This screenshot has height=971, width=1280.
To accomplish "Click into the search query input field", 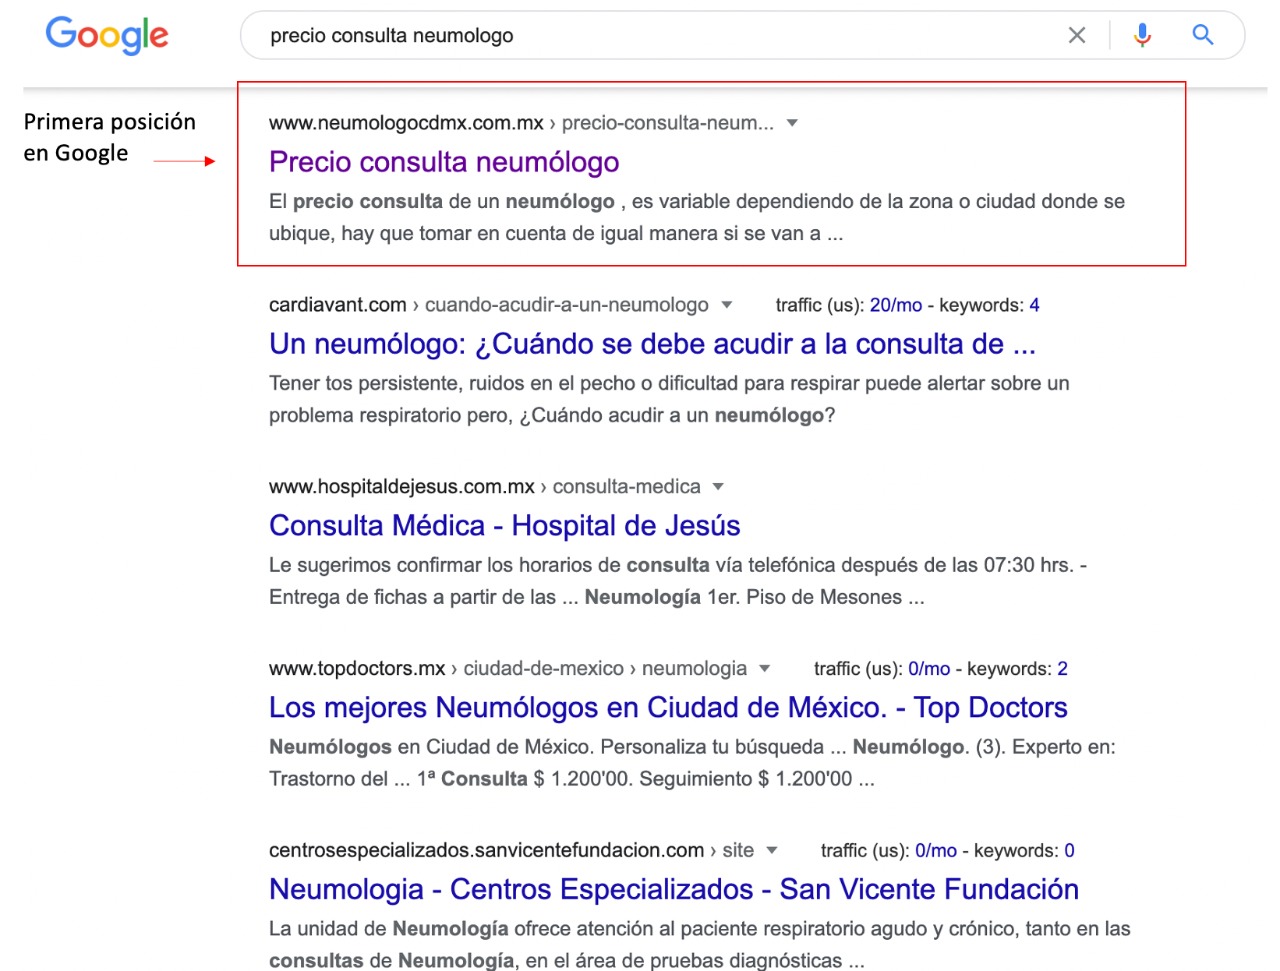I will pyautogui.click(x=650, y=36).
